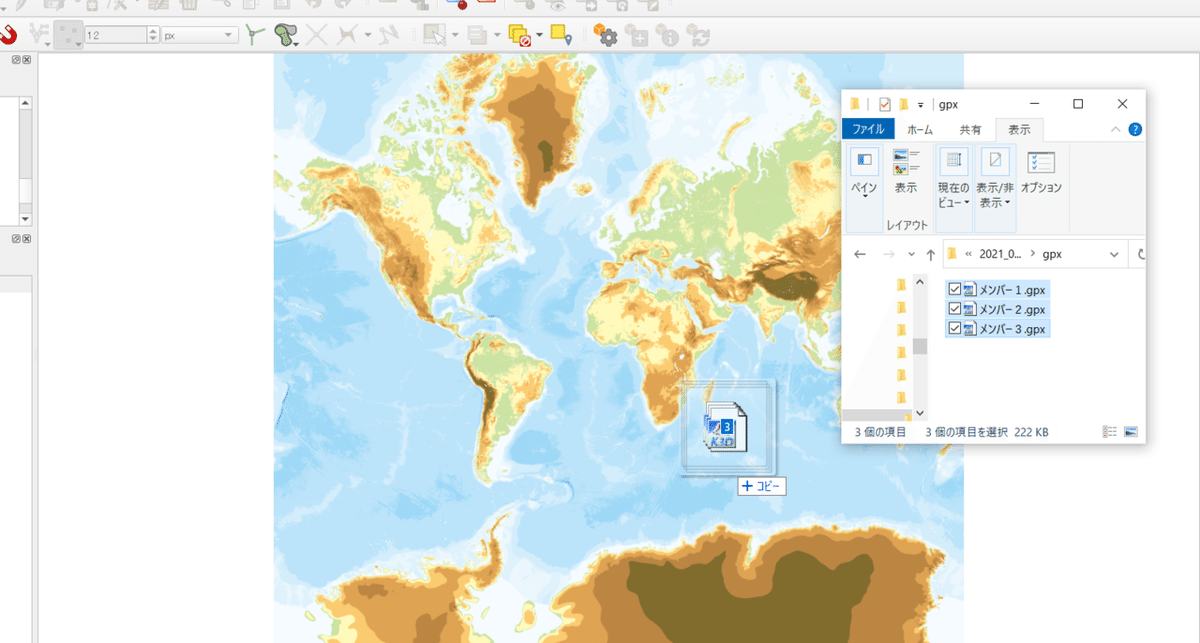Toggle snapping on intersection X icon

(x=317, y=35)
